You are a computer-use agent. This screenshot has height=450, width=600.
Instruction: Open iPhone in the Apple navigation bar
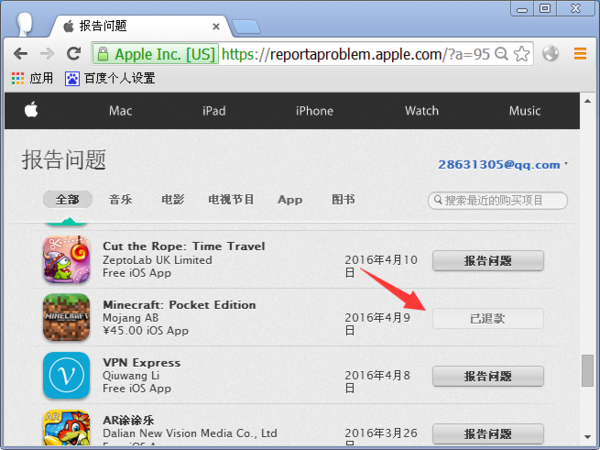pyautogui.click(x=314, y=110)
